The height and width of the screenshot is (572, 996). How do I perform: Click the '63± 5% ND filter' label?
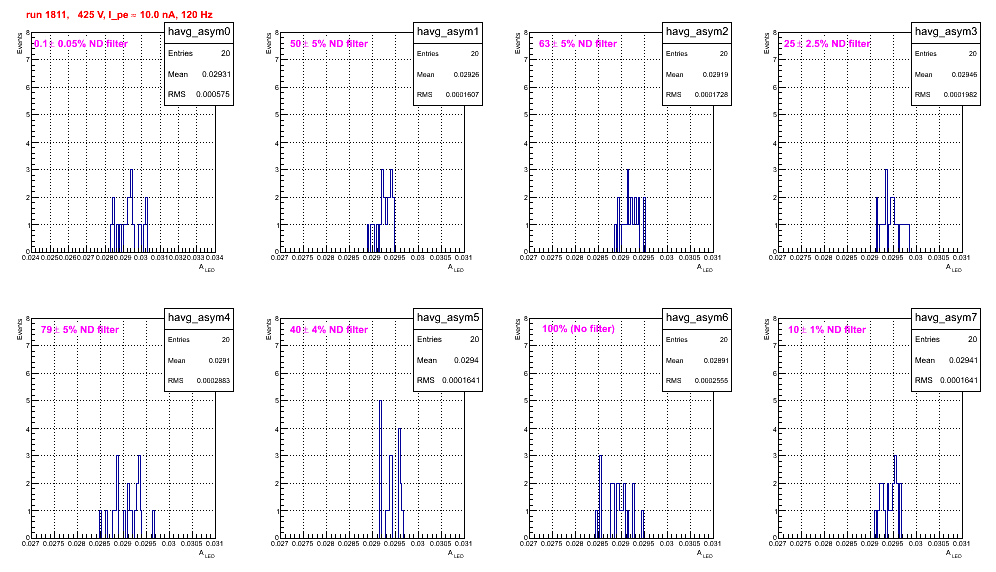[x=578, y=44]
